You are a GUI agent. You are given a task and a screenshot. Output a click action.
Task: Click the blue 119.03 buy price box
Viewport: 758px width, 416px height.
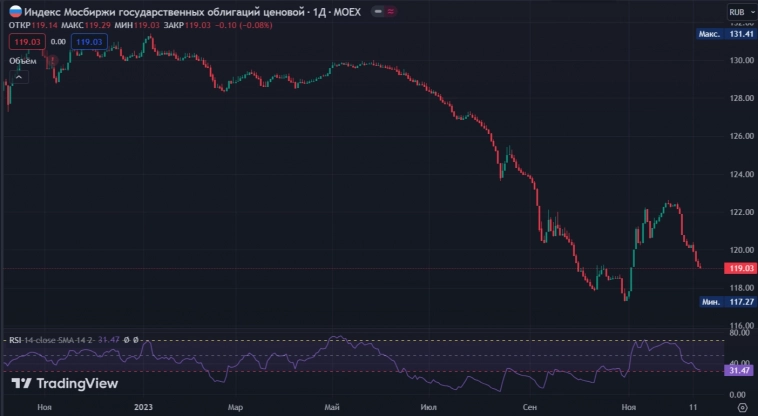coord(90,42)
